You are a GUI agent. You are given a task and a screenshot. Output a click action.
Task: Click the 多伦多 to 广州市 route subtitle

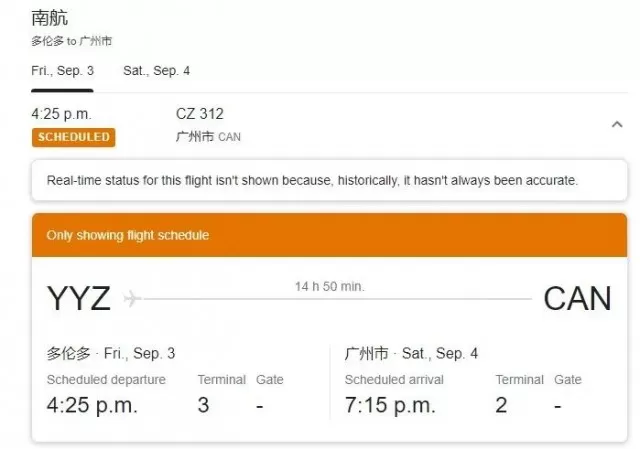coord(71,41)
